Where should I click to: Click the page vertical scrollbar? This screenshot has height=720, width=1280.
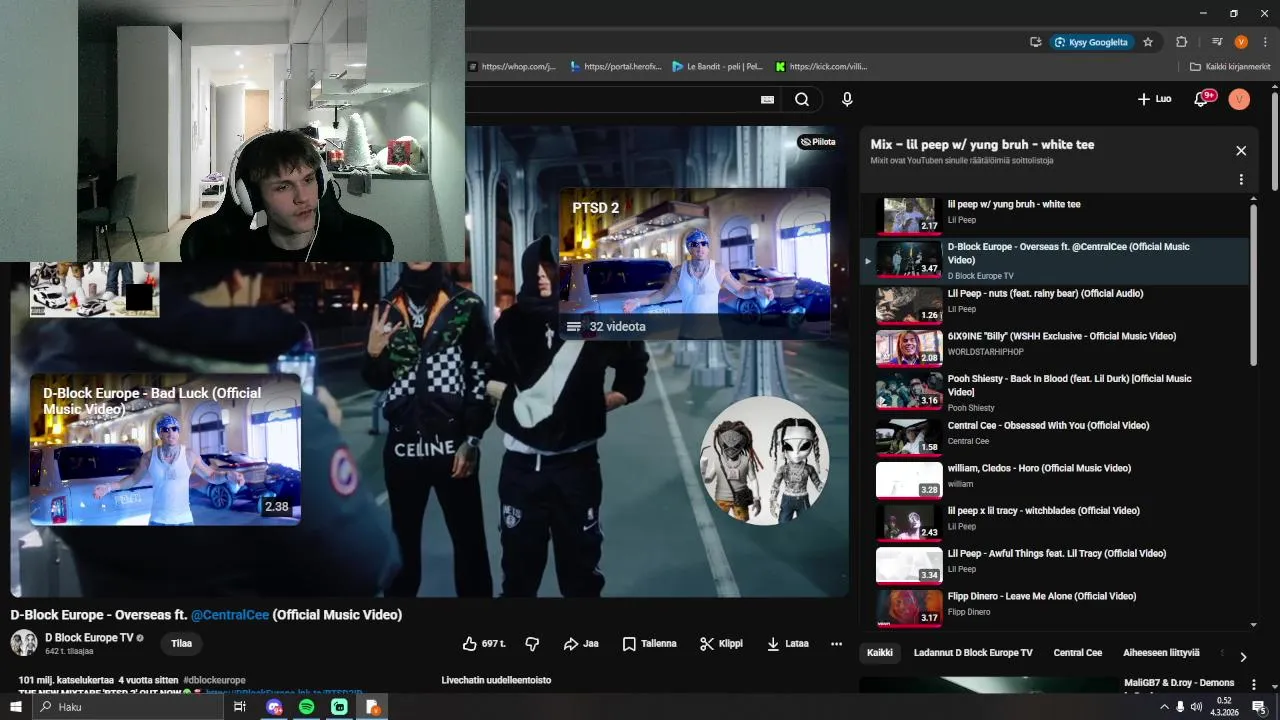click(x=1275, y=141)
